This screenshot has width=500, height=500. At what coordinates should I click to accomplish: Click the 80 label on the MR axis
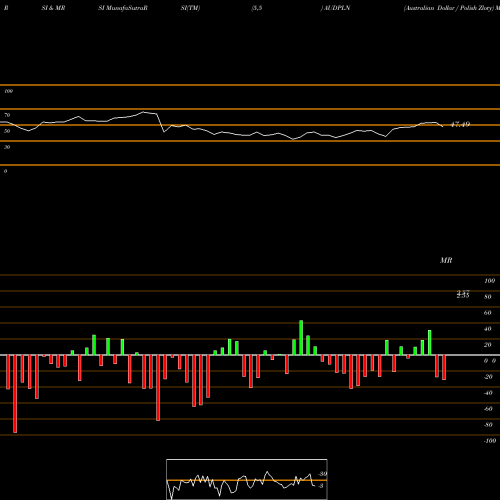[488, 297]
